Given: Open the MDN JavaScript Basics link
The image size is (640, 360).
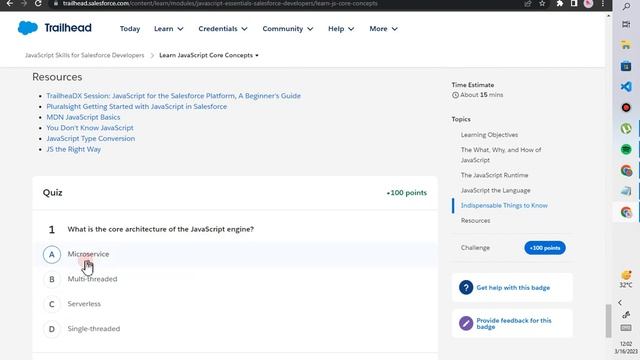Looking at the screenshot, I should 83,117.
